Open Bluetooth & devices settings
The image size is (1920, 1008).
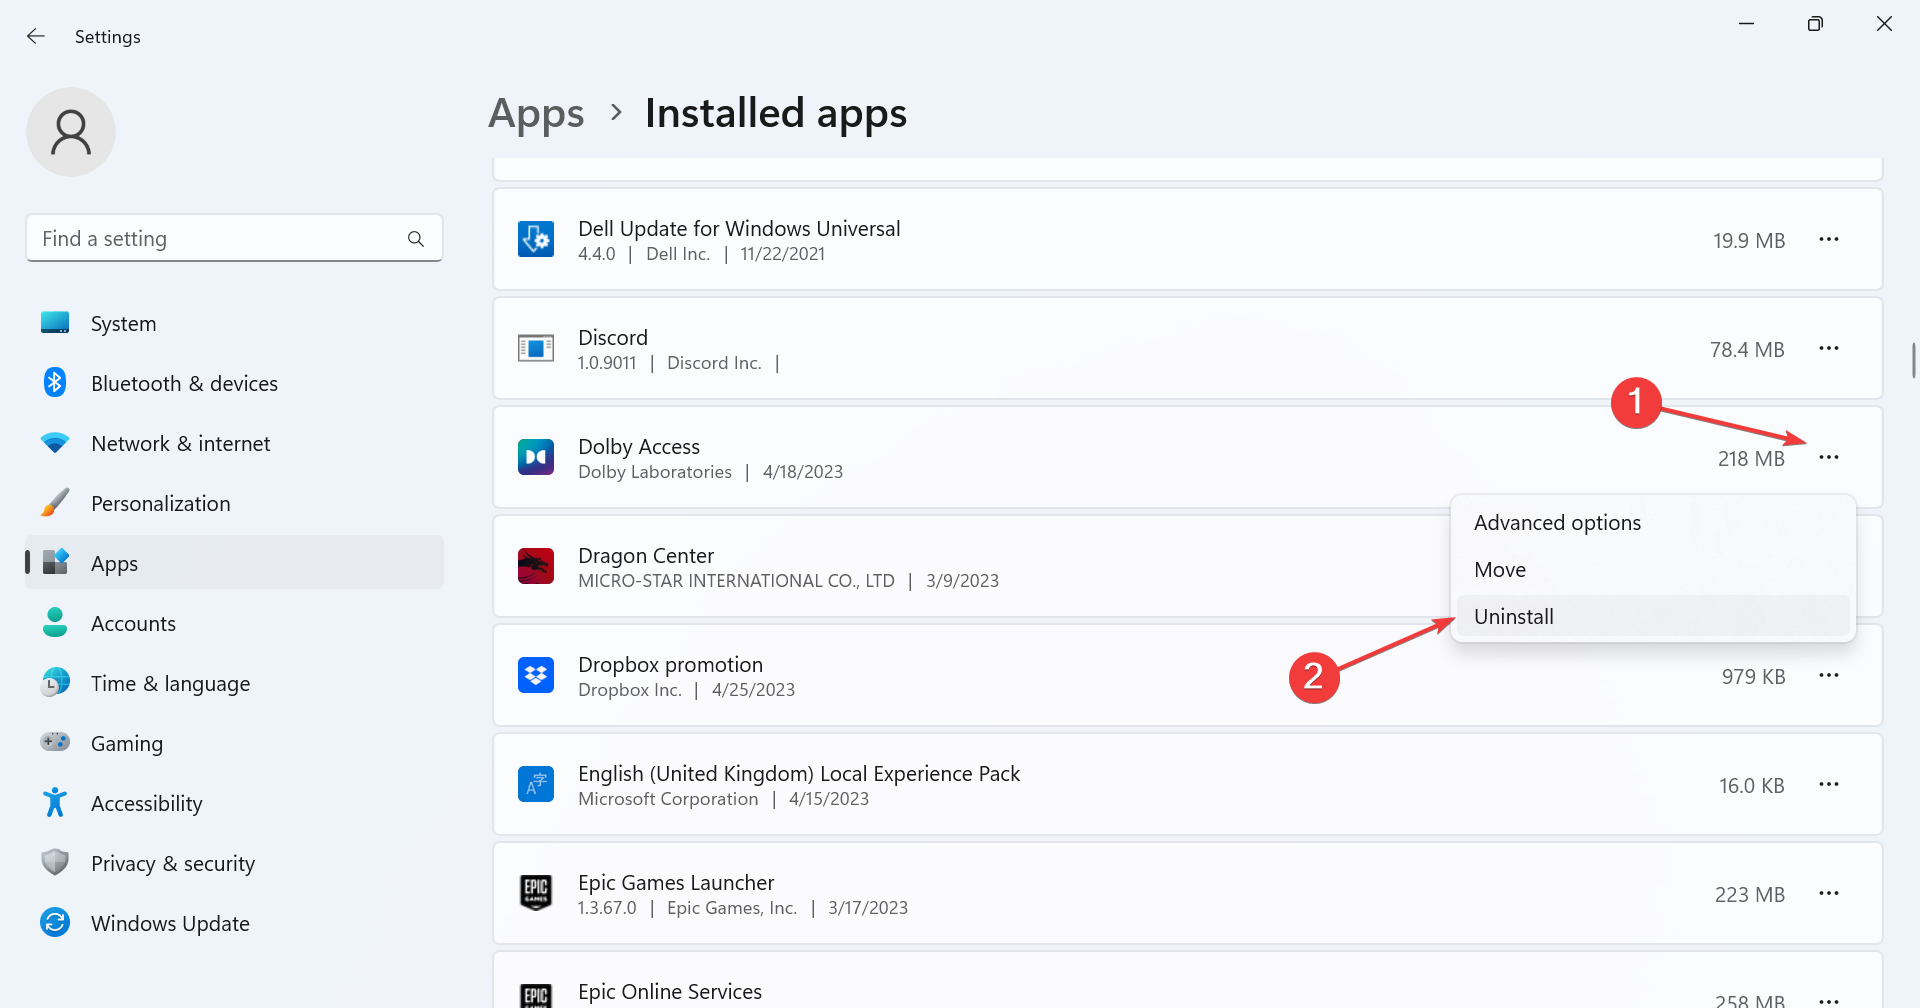click(x=234, y=383)
